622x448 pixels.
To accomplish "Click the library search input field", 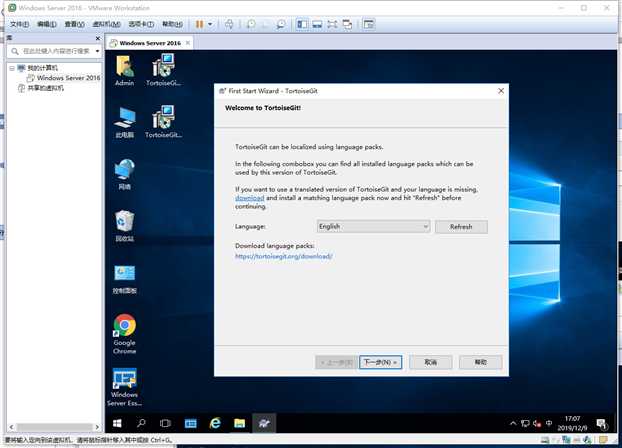I will [x=56, y=51].
